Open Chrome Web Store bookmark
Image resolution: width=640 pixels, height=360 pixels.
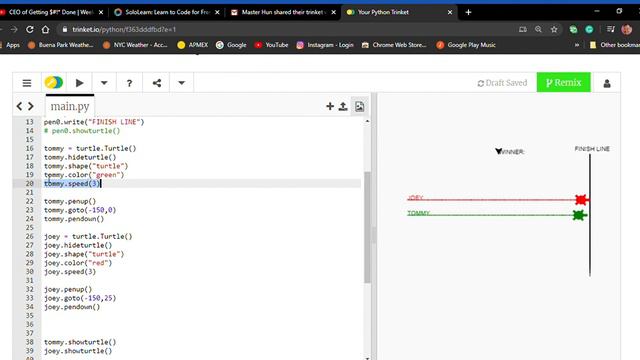coord(394,45)
